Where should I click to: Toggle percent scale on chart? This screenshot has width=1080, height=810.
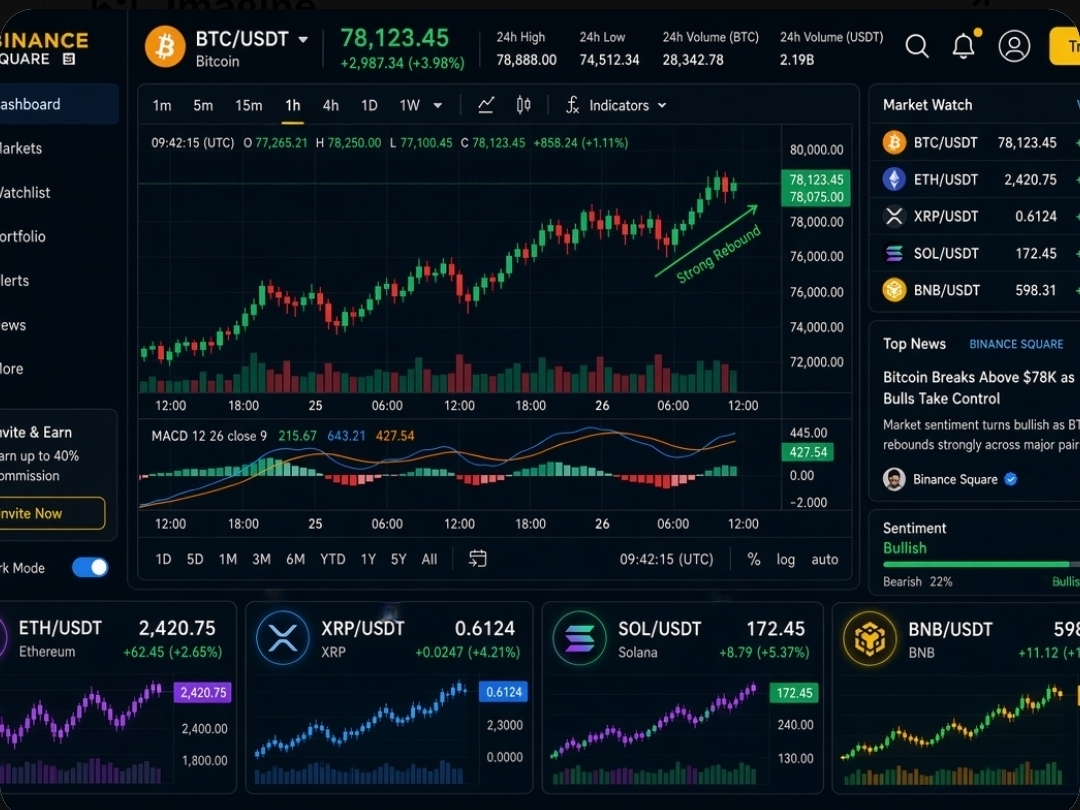[754, 559]
